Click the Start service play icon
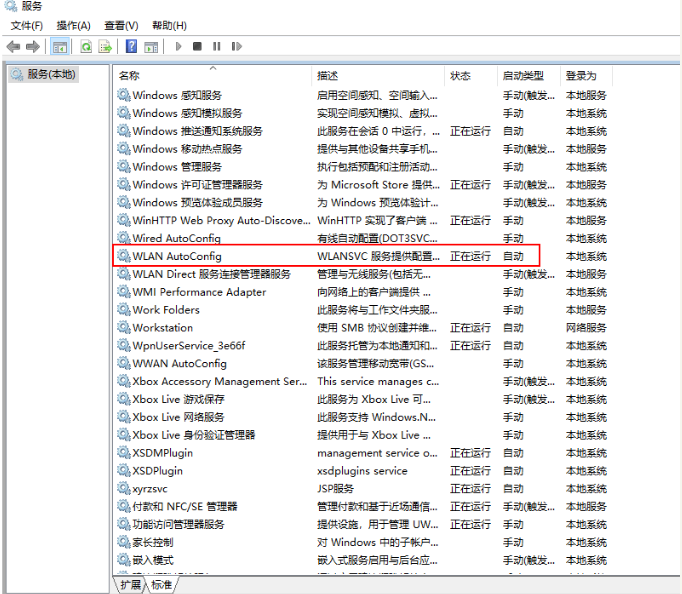Viewport: 682px width, 594px height. pyautogui.click(x=178, y=46)
